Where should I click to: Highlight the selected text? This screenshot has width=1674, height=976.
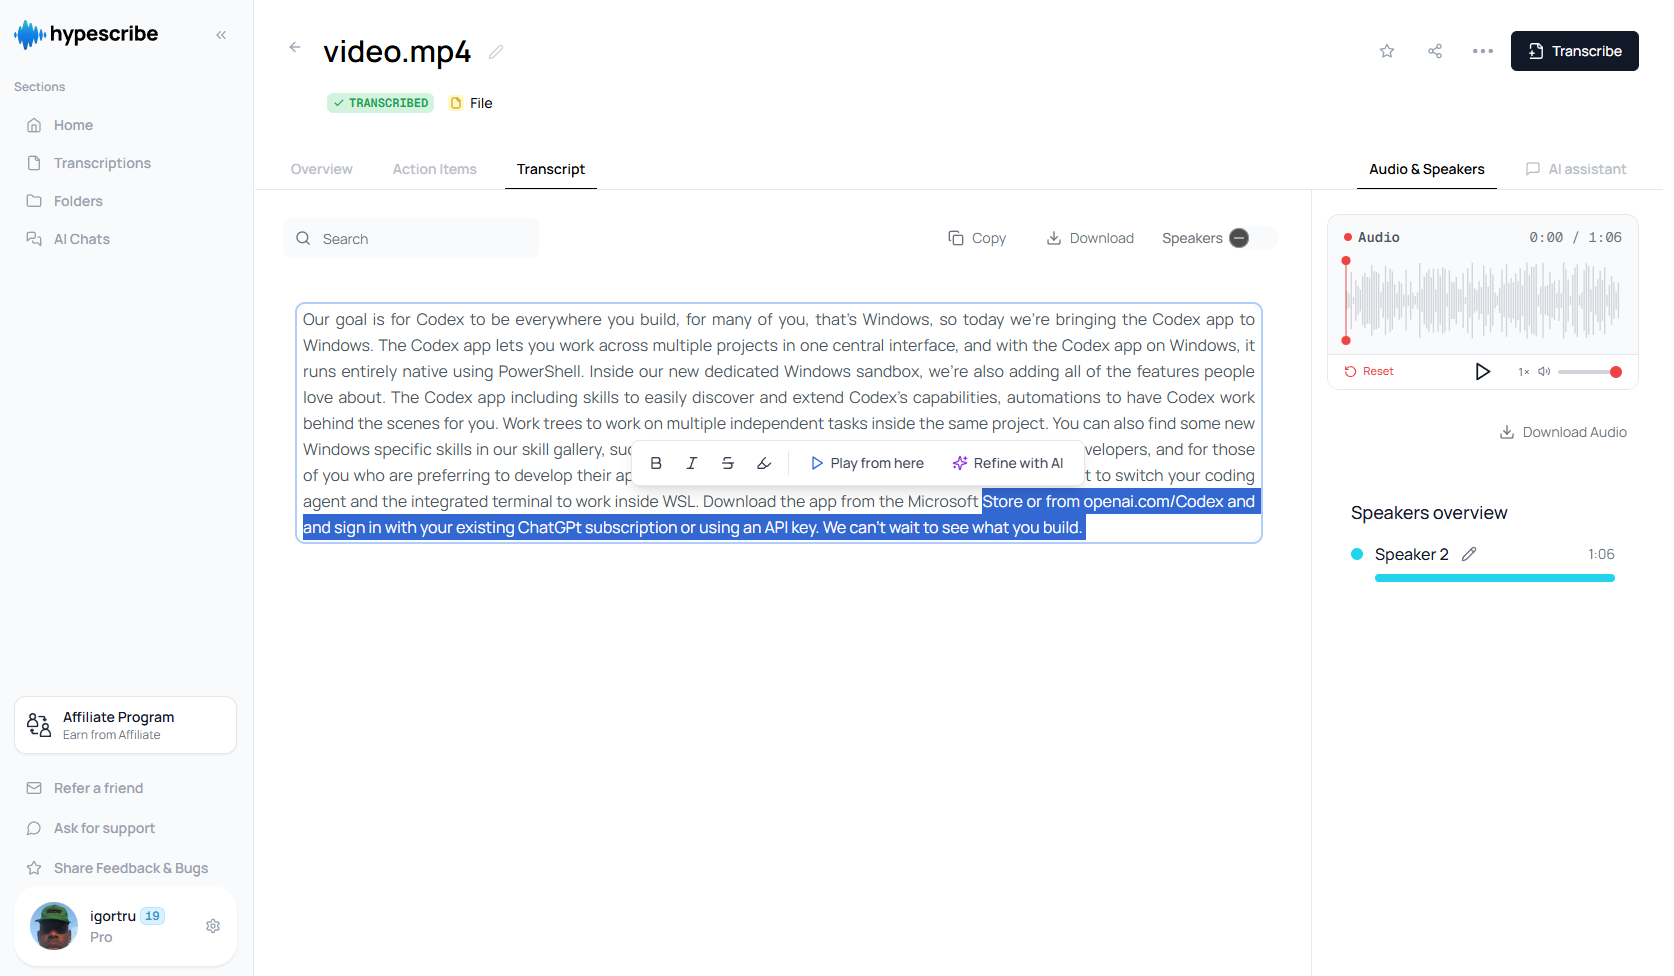point(764,463)
